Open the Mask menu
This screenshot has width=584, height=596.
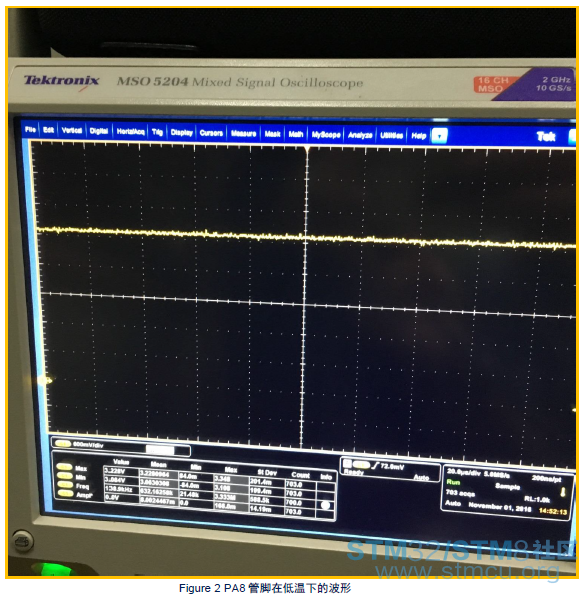272,134
